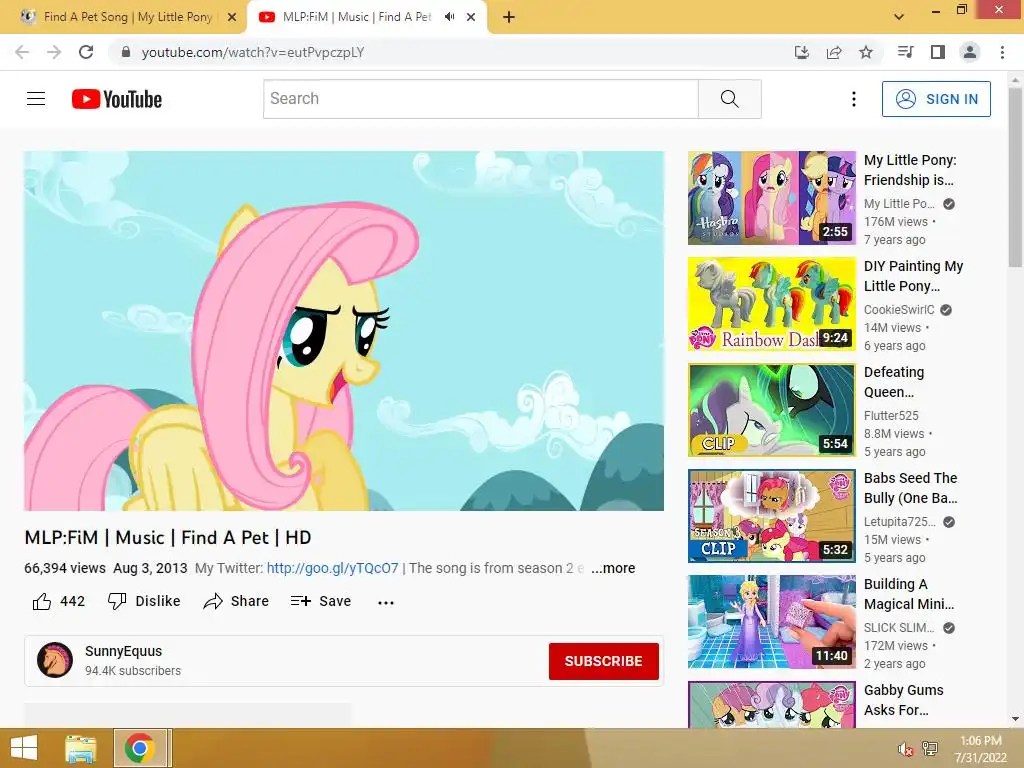This screenshot has height=768, width=1024.
Task: Subscribe to SunnyEquus channel
Action: click(x=603, y=661)
